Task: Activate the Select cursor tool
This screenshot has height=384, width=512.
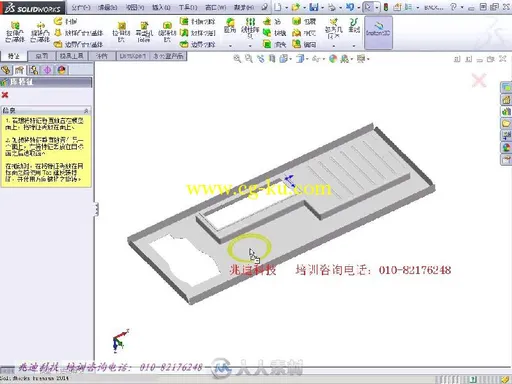Action: point(368,7)
